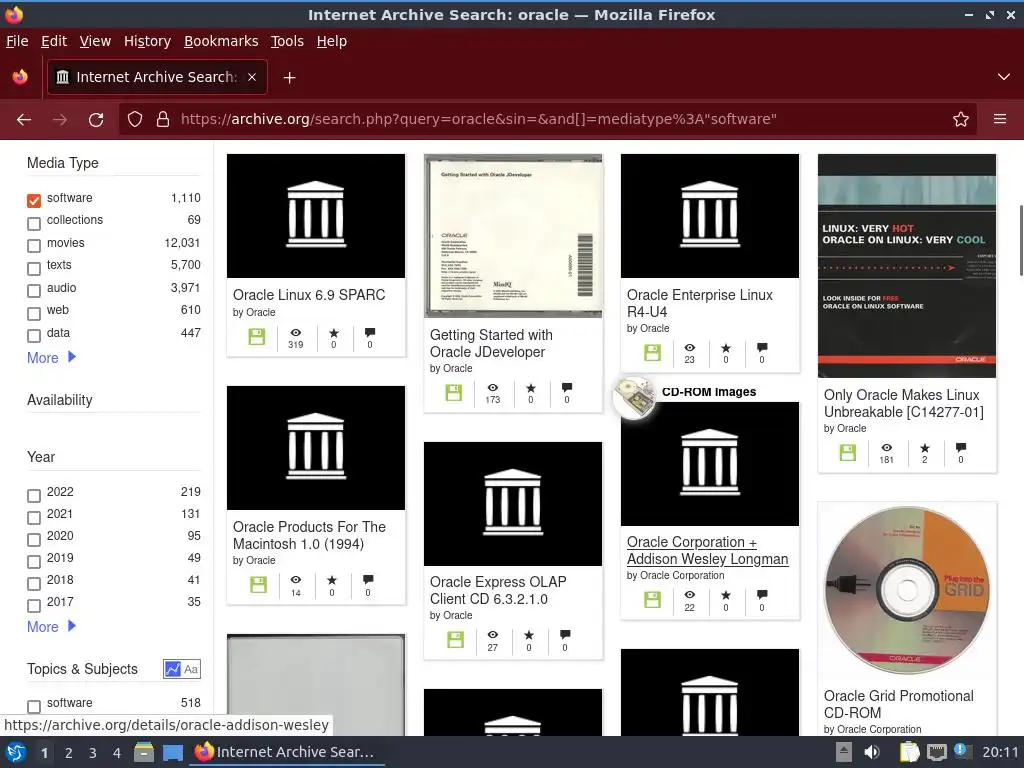Click floppy disk icon on Oracle Products For The Macintosh card
This screenshot has height=768, width=1024.
(258, 584)
